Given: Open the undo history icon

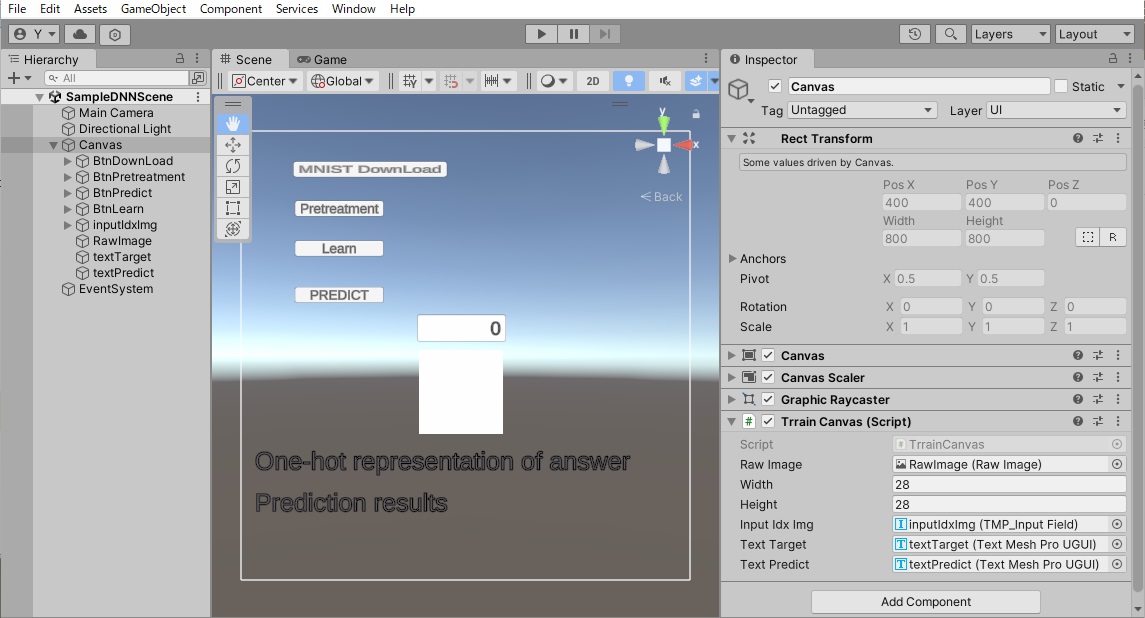Looking at the screenshot, I should coord(914,34).
